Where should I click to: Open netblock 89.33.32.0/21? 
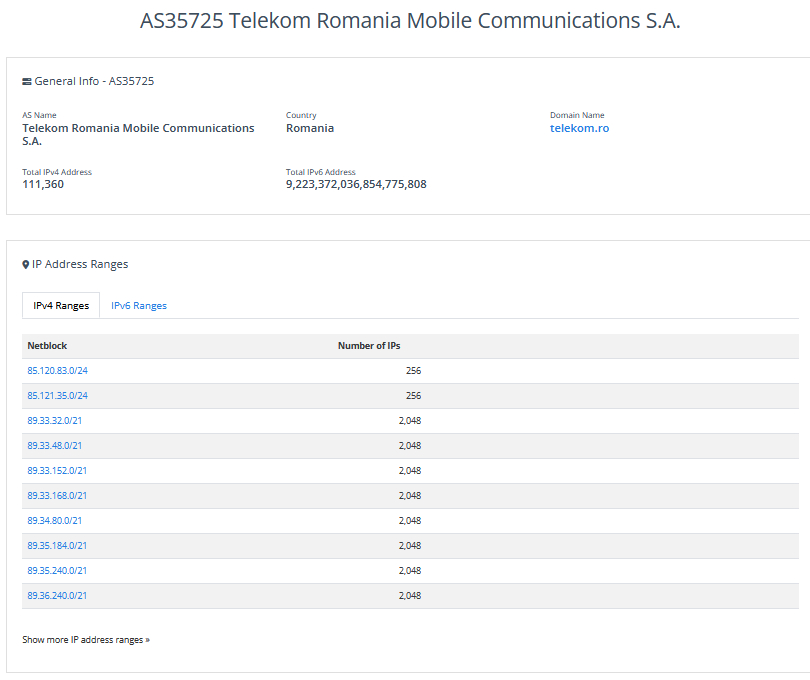54,421
